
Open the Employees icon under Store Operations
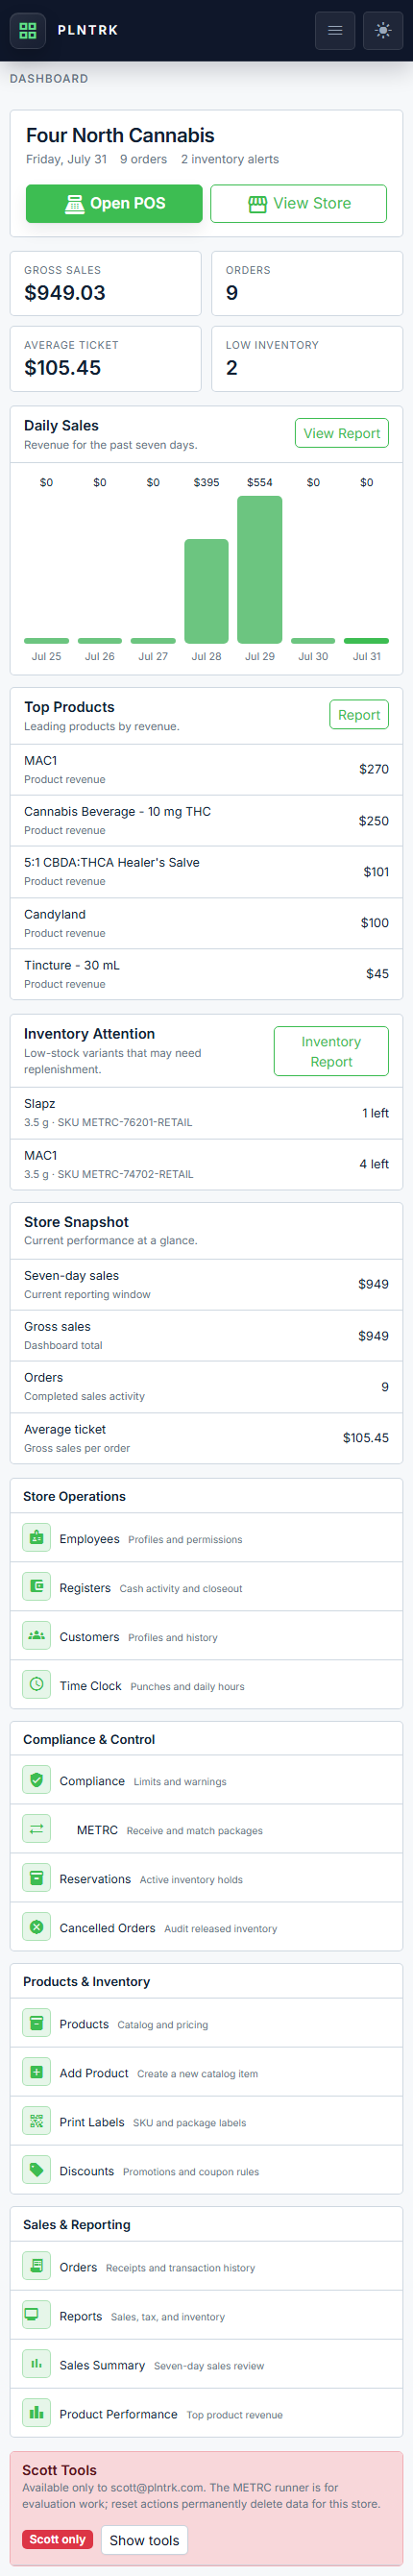(37, 1538)
